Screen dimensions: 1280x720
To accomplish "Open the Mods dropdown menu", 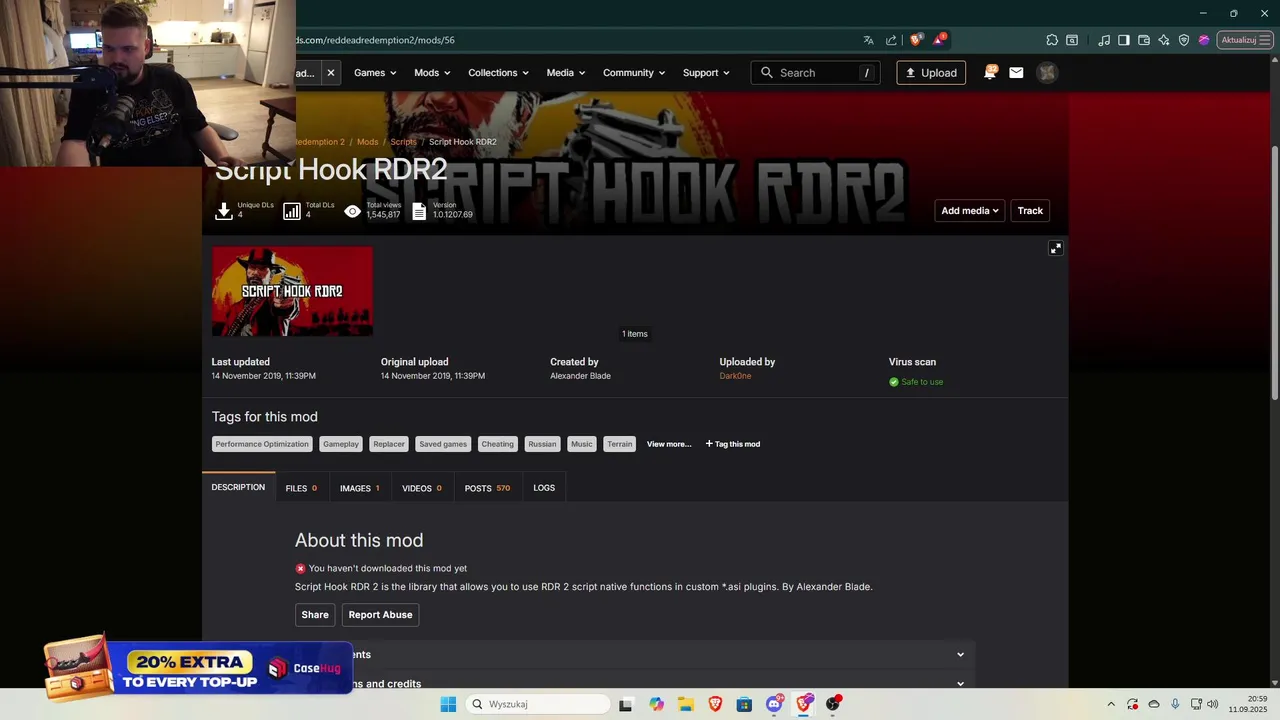I will pos(432,73).
